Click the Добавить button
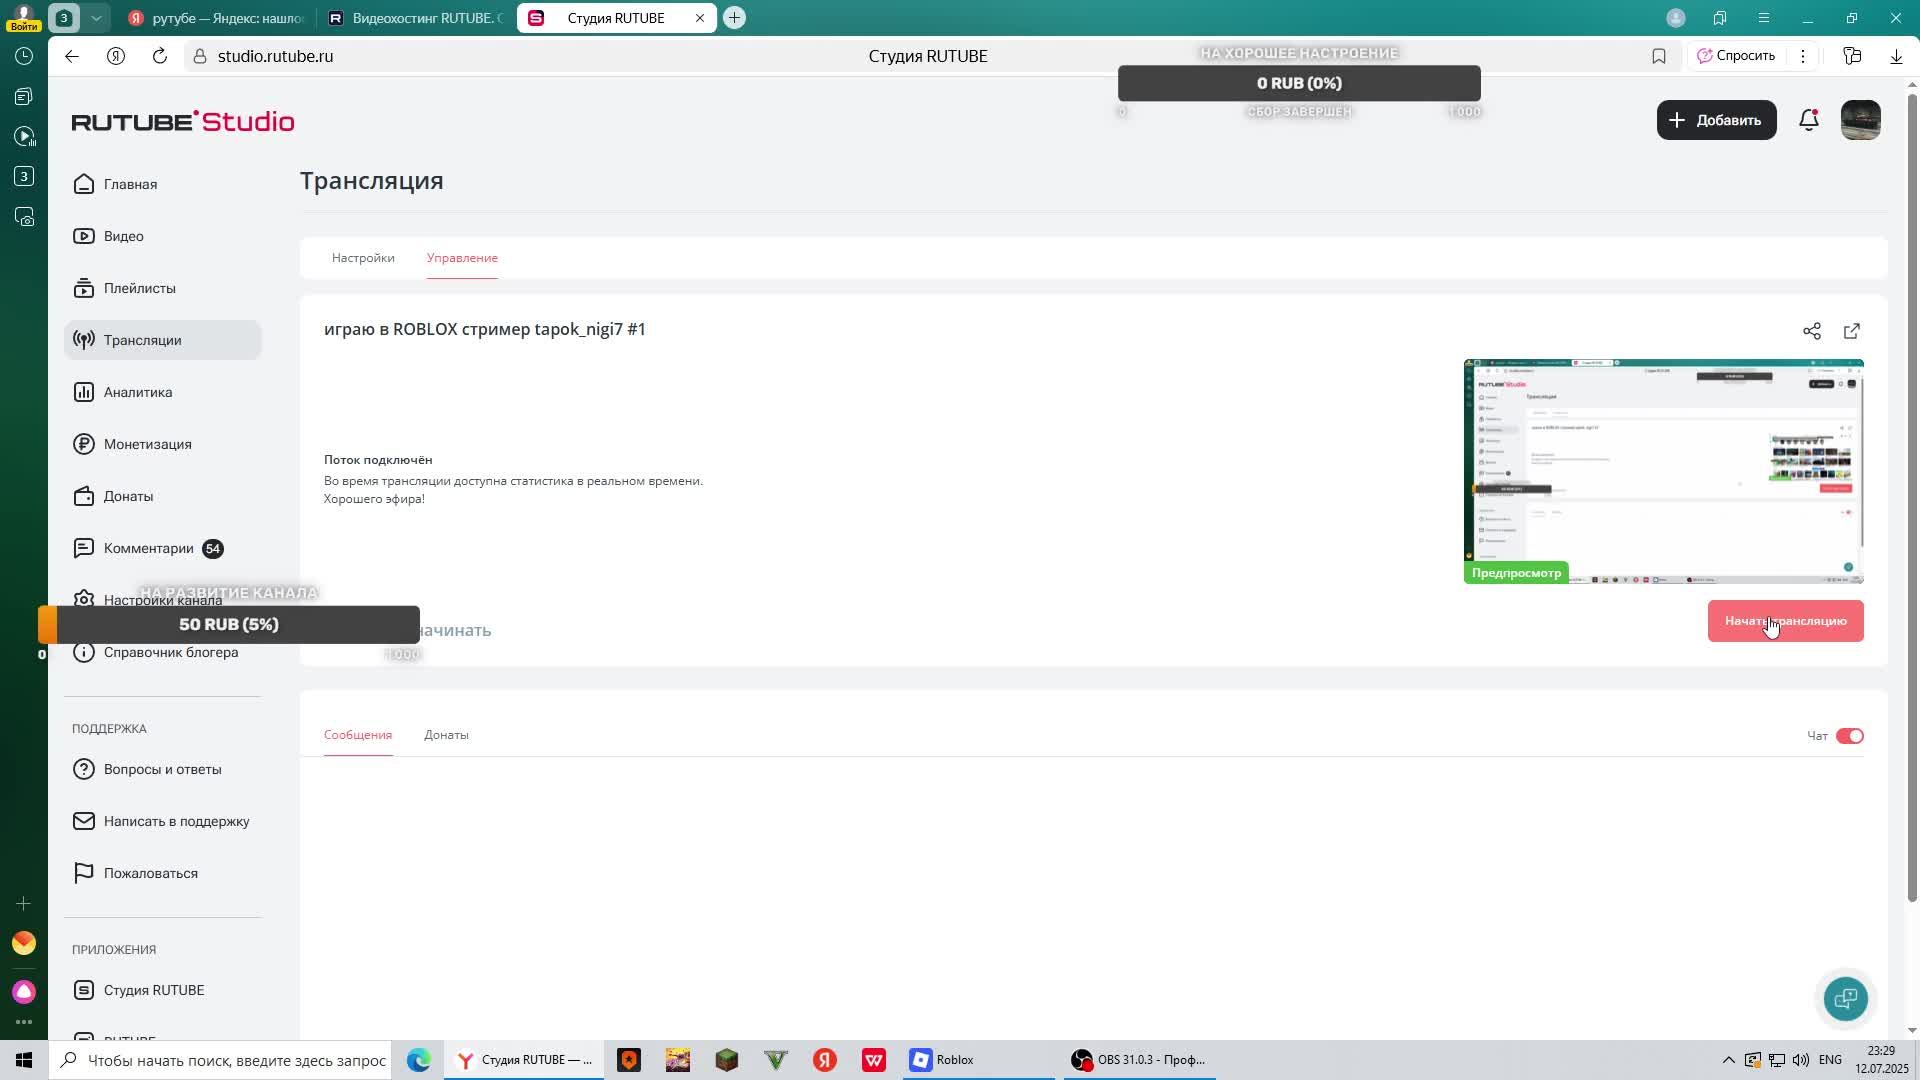This screenshot has width=1920, height=1080. (1716, 120)
